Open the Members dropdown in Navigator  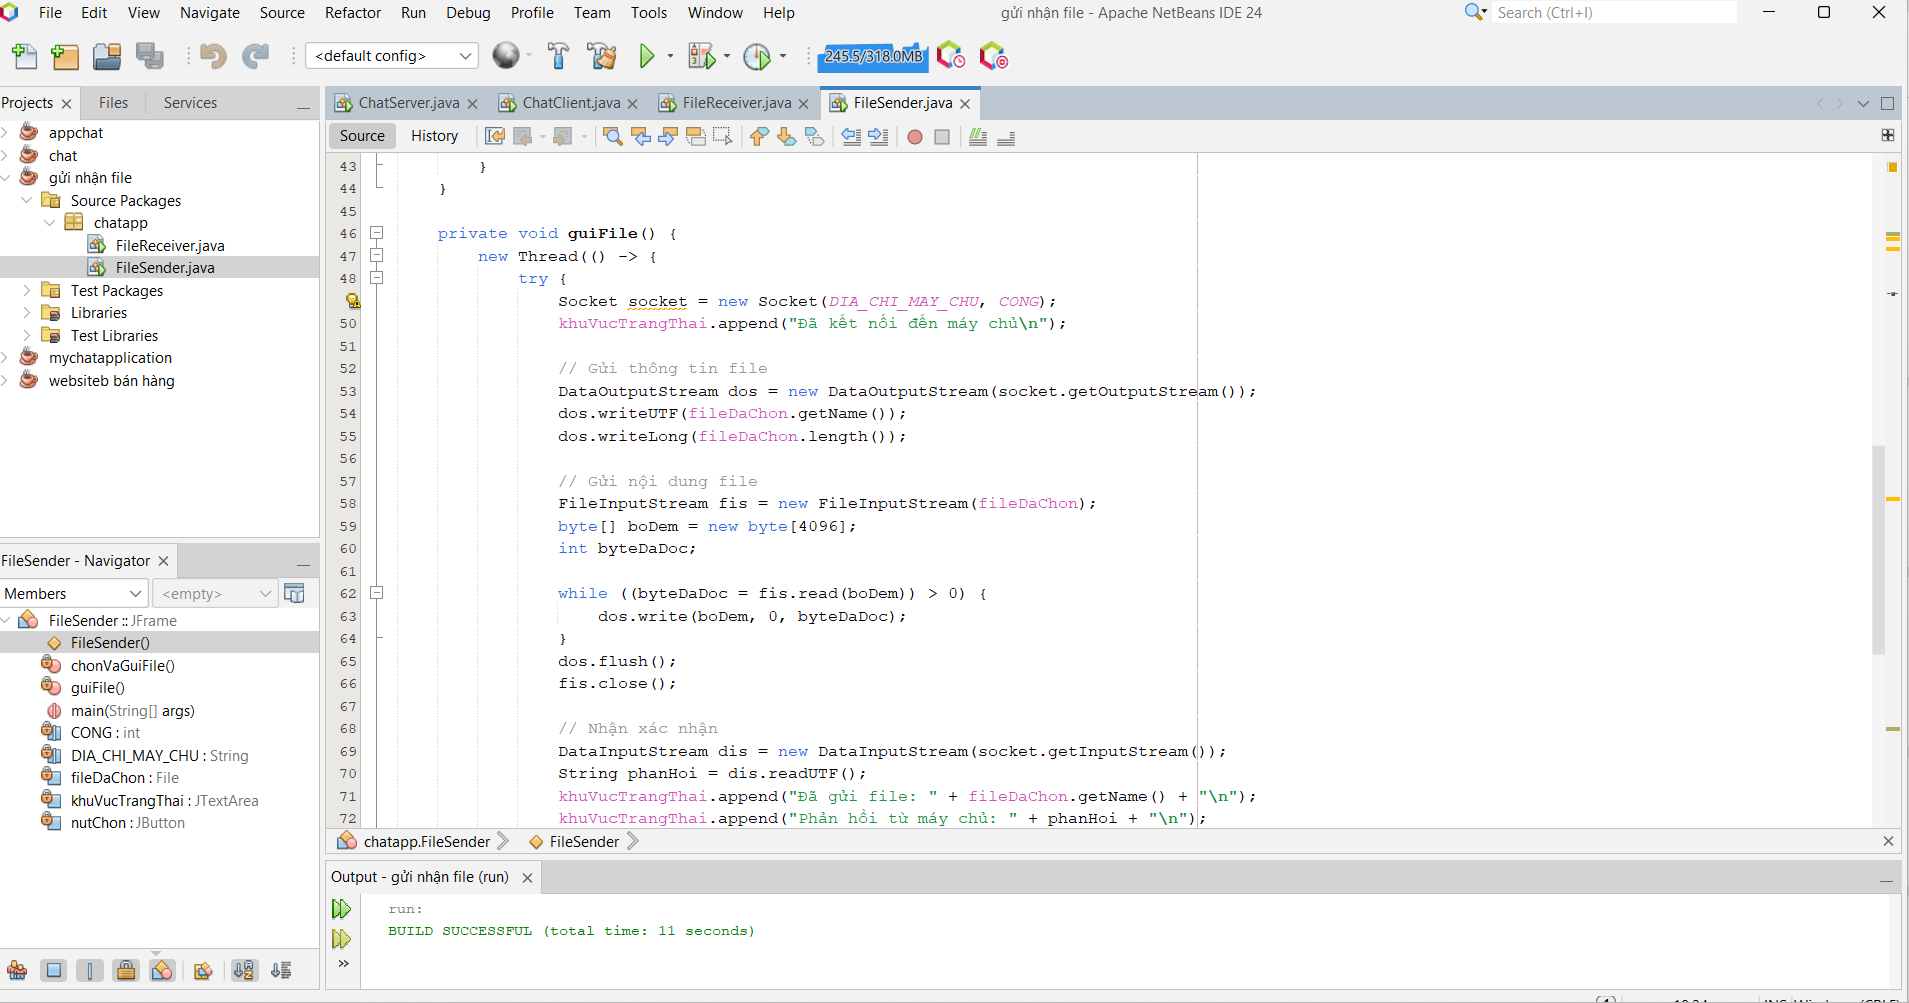(x=74, y=594)
